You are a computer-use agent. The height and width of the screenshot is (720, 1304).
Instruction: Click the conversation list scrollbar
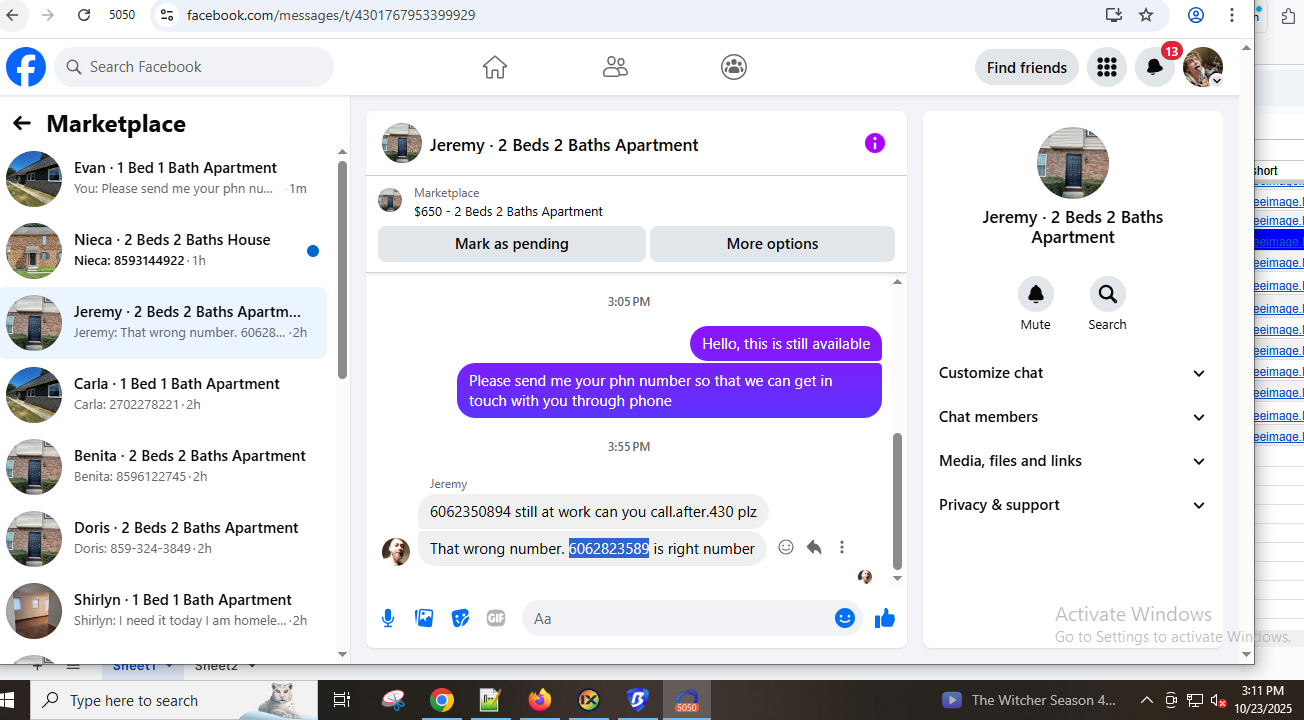342,270
